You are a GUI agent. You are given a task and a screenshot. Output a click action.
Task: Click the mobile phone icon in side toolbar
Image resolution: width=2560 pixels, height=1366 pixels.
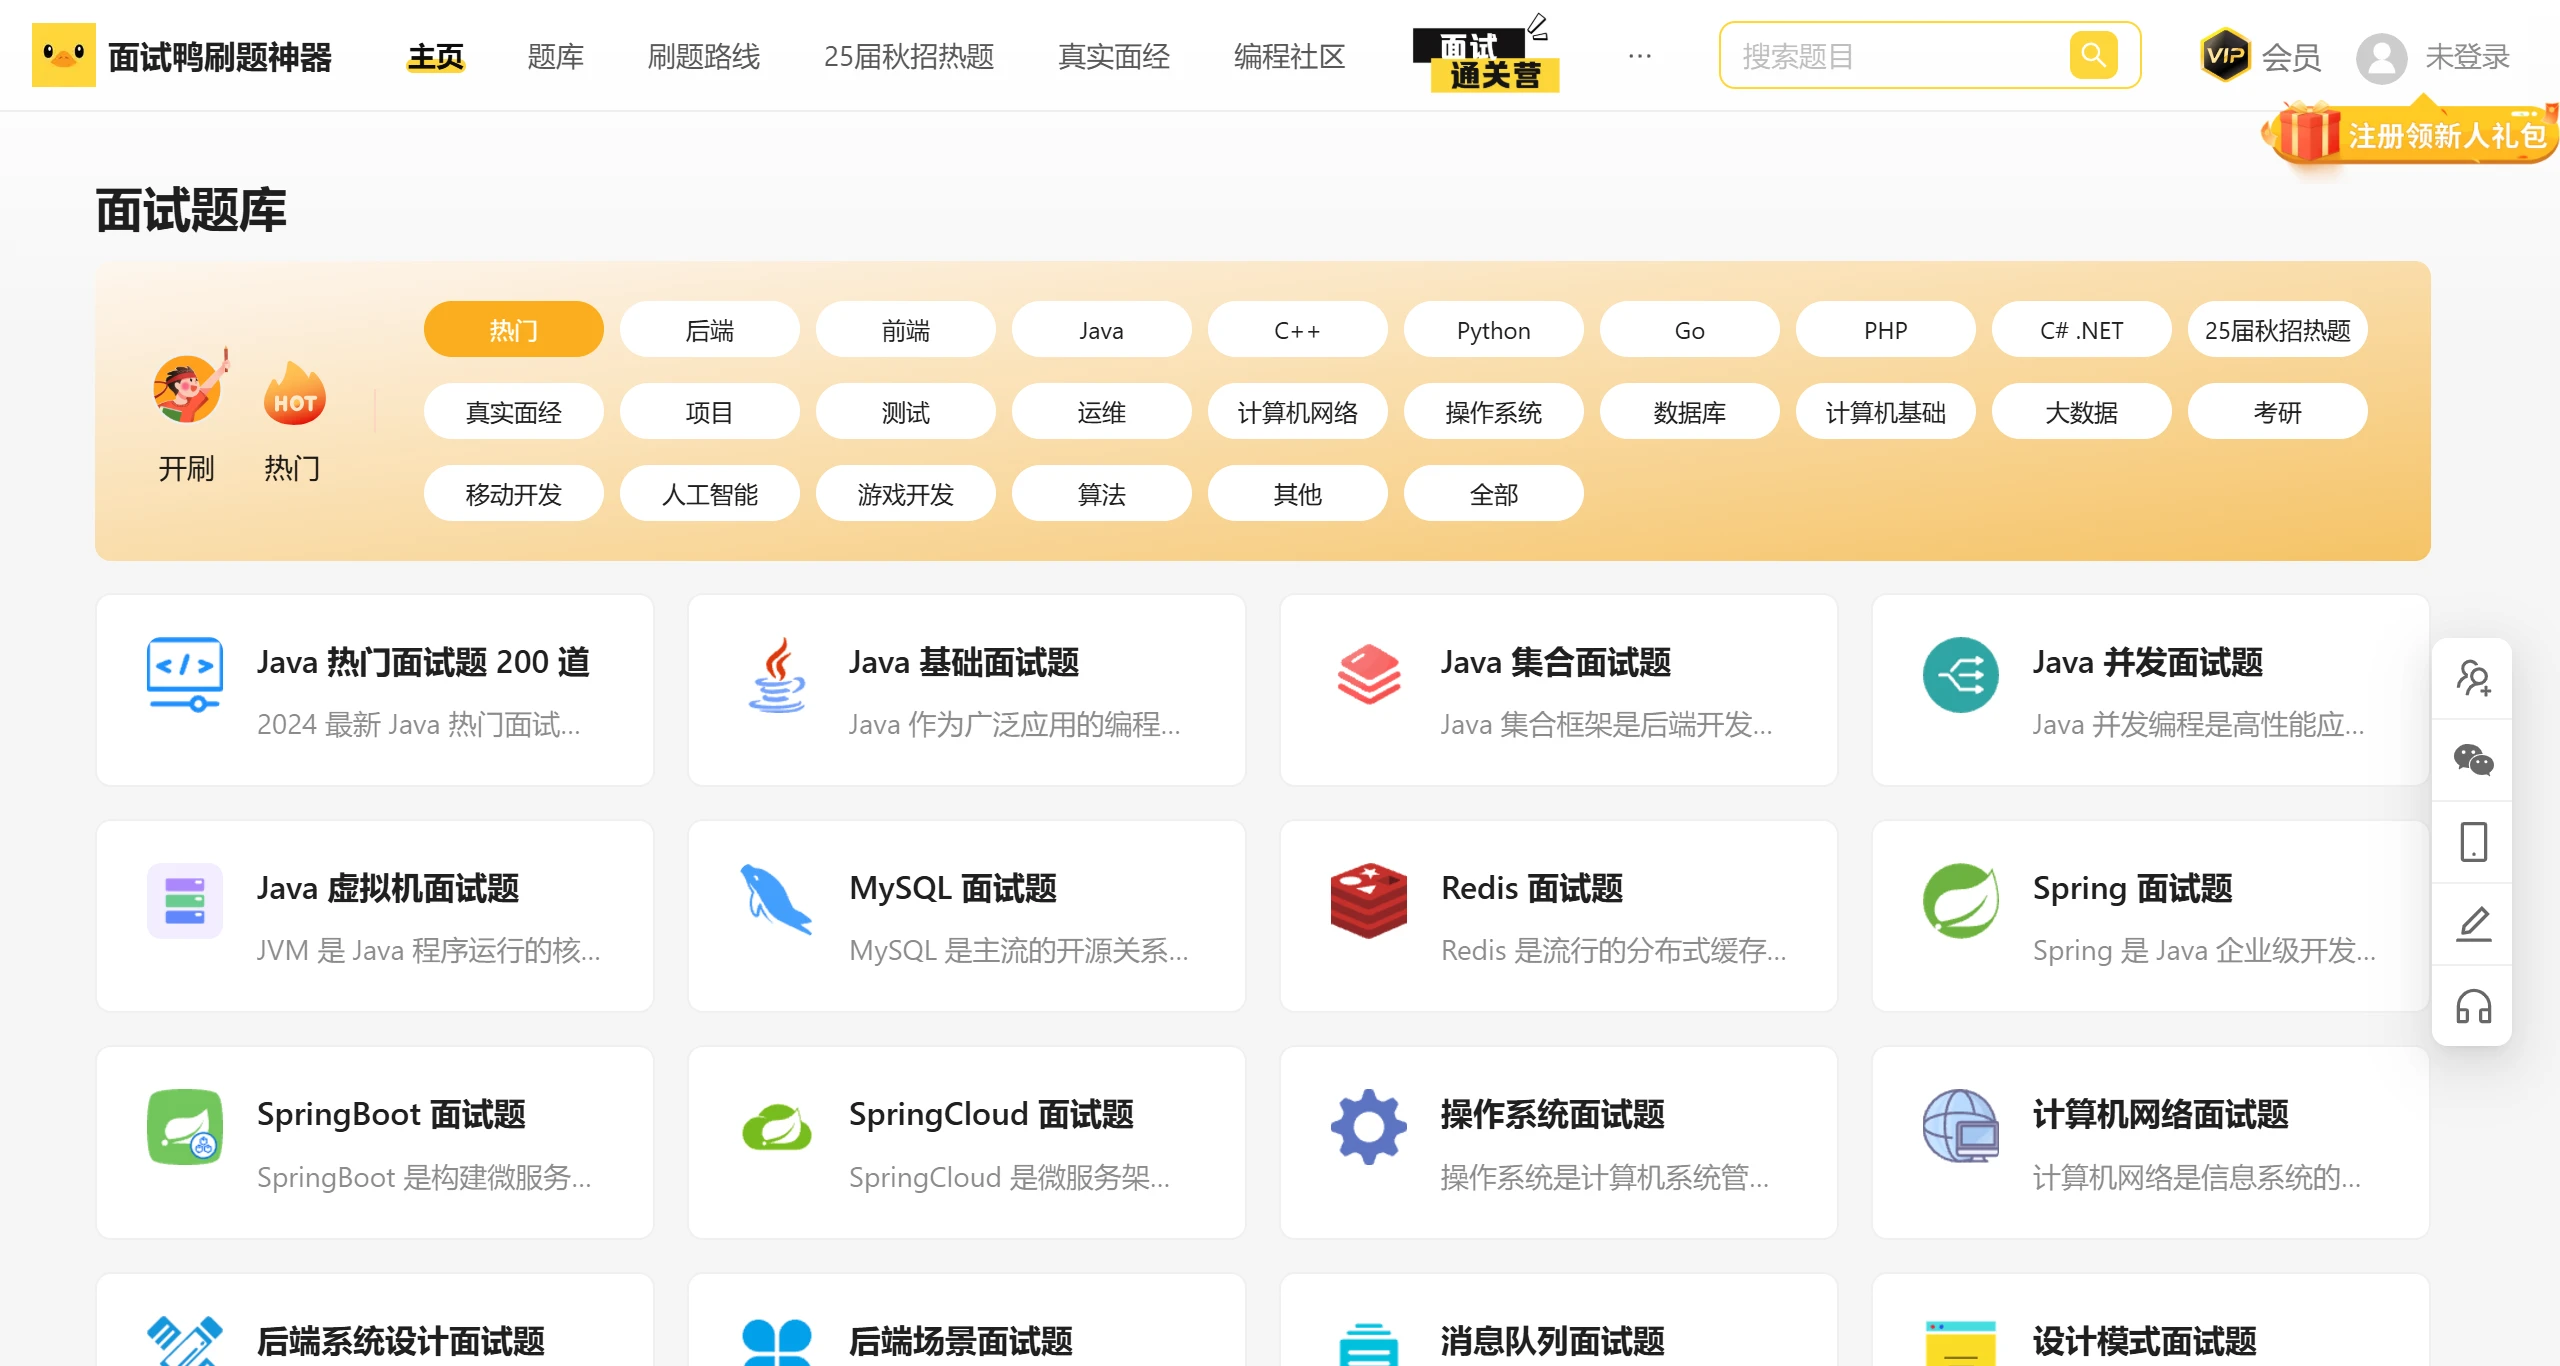(x=2473, y=842)
